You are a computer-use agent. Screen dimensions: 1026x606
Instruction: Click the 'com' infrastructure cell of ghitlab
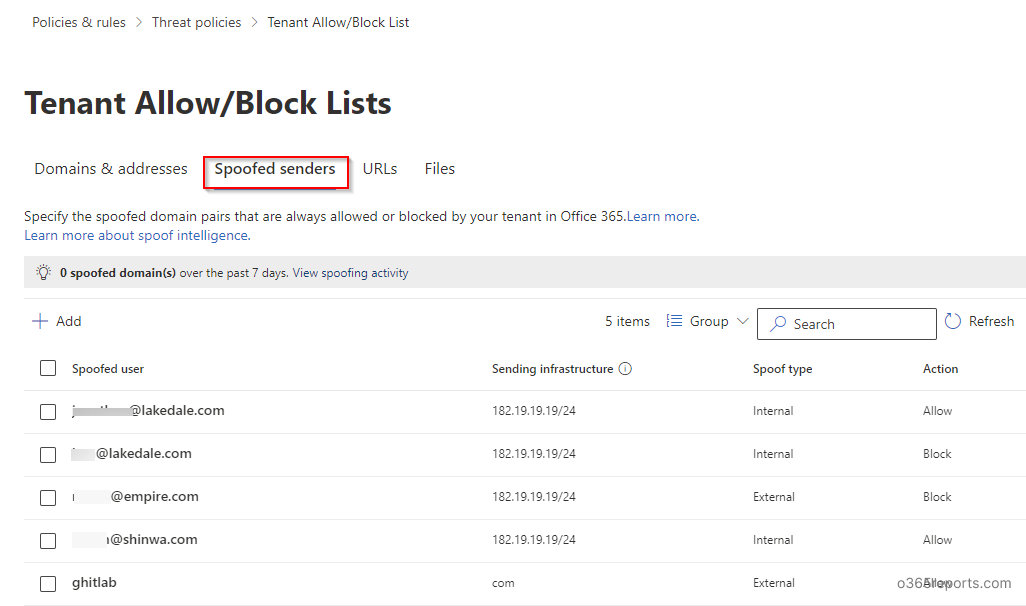(x=503, y=584)
